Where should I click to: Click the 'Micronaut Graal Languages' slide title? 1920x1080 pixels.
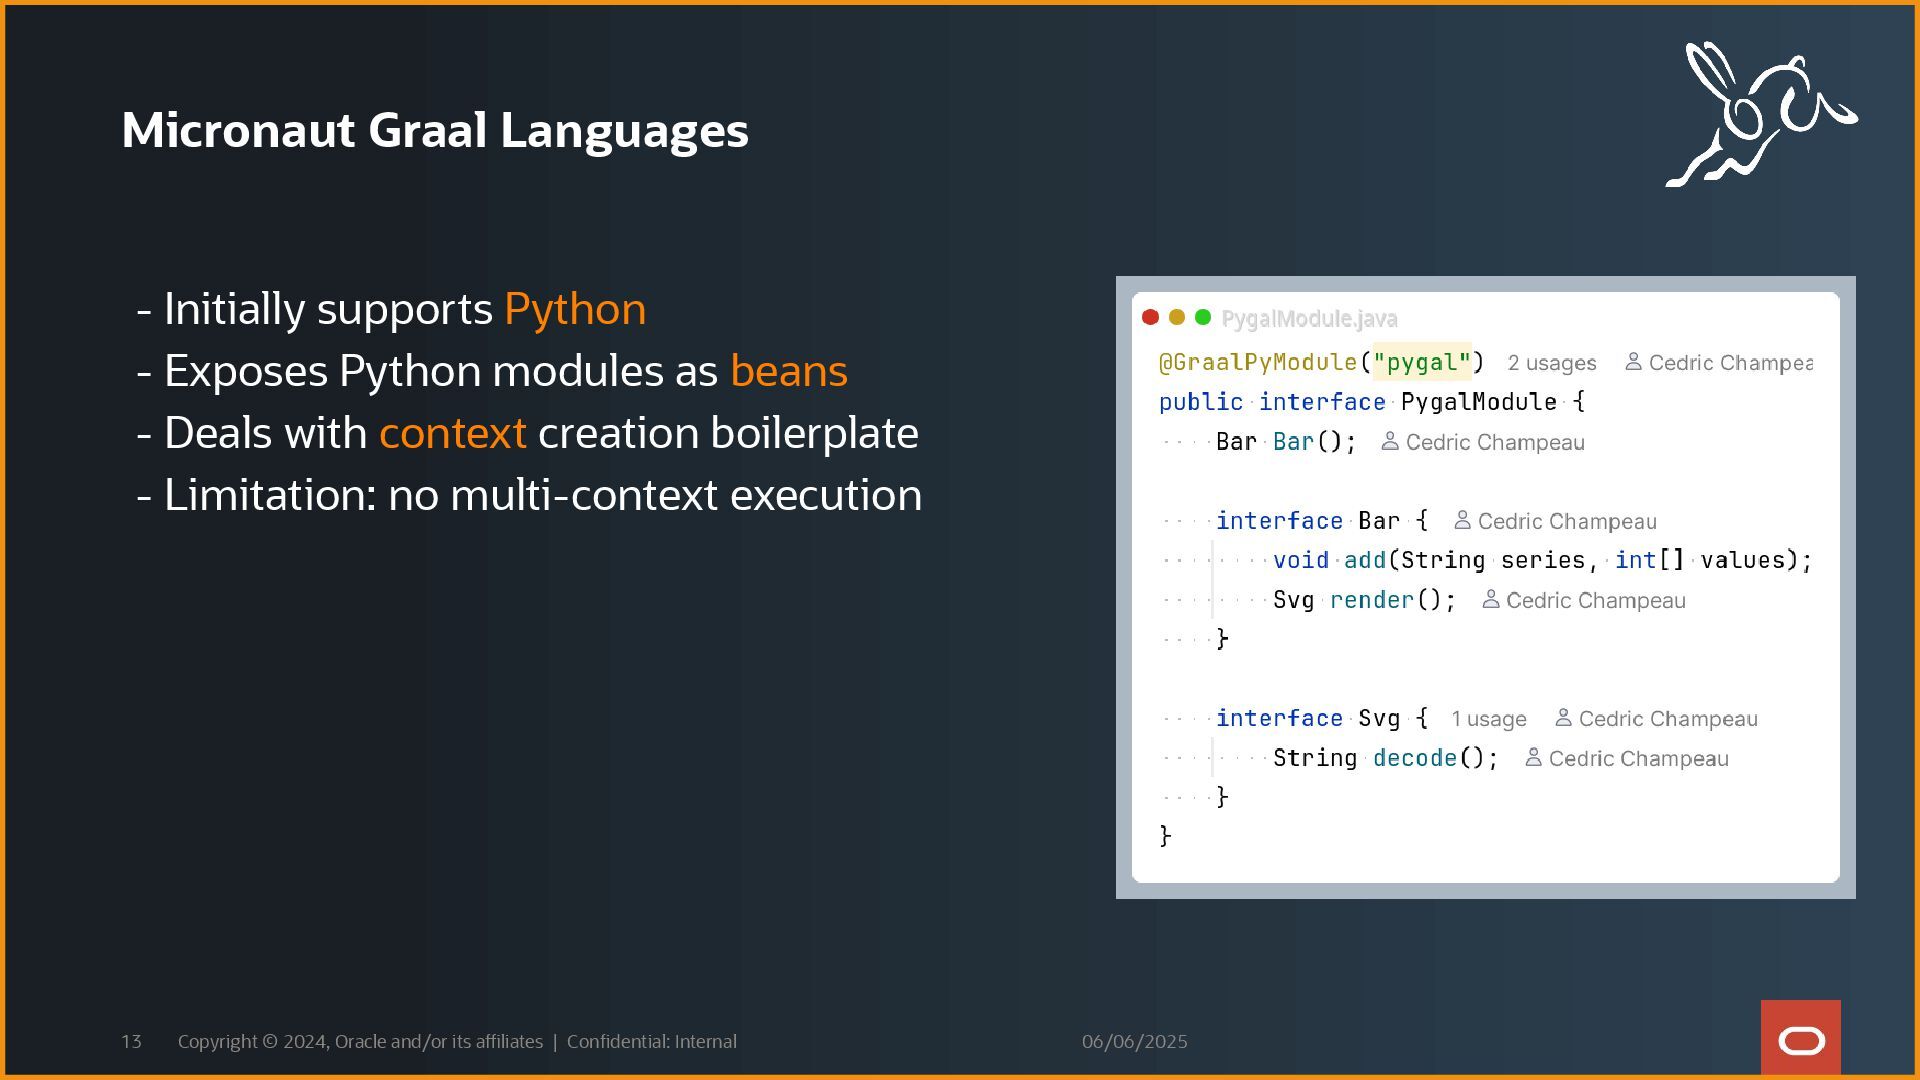tap(435, 130)
